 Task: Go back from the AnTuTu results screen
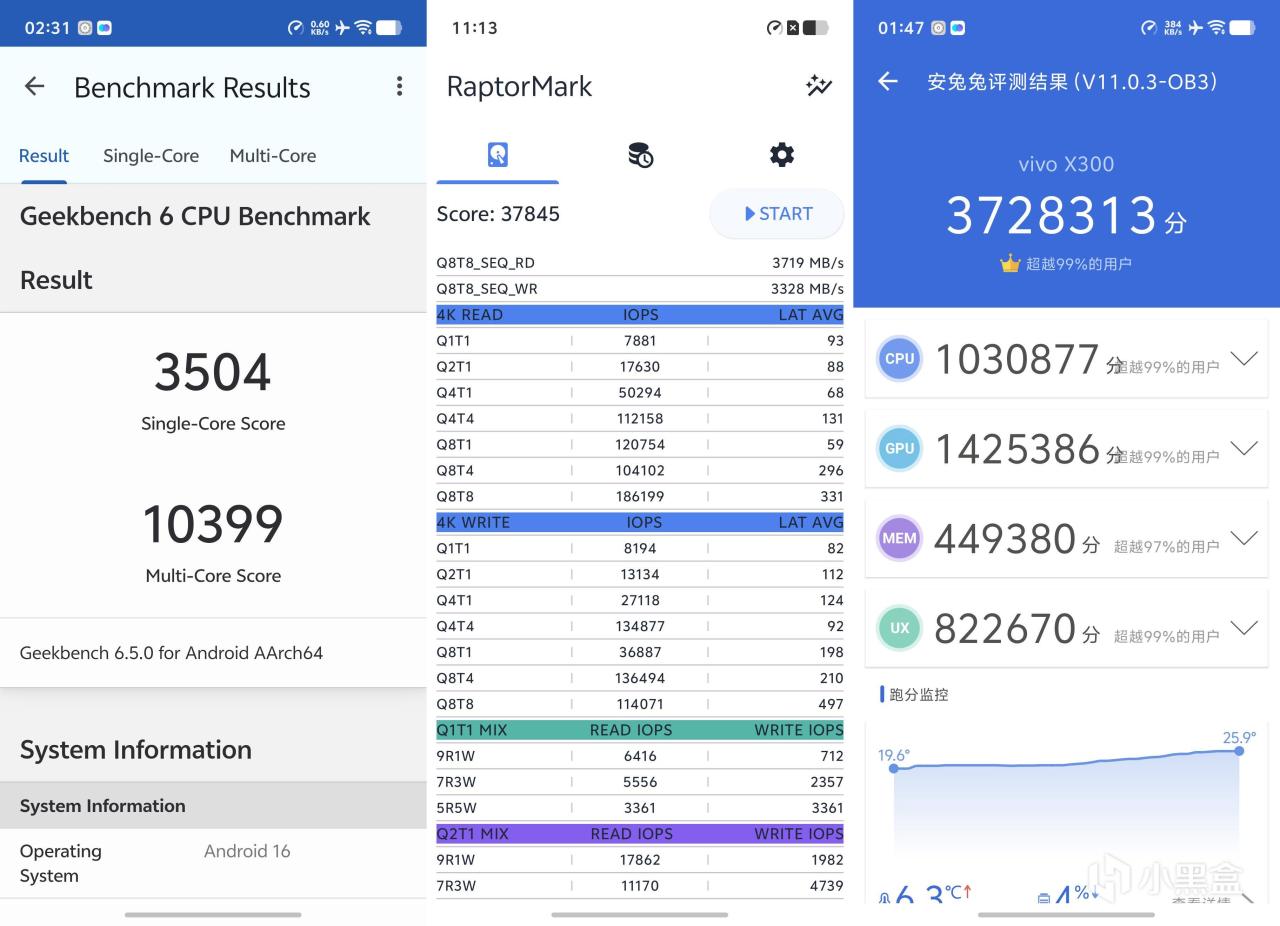coord(888,81)
